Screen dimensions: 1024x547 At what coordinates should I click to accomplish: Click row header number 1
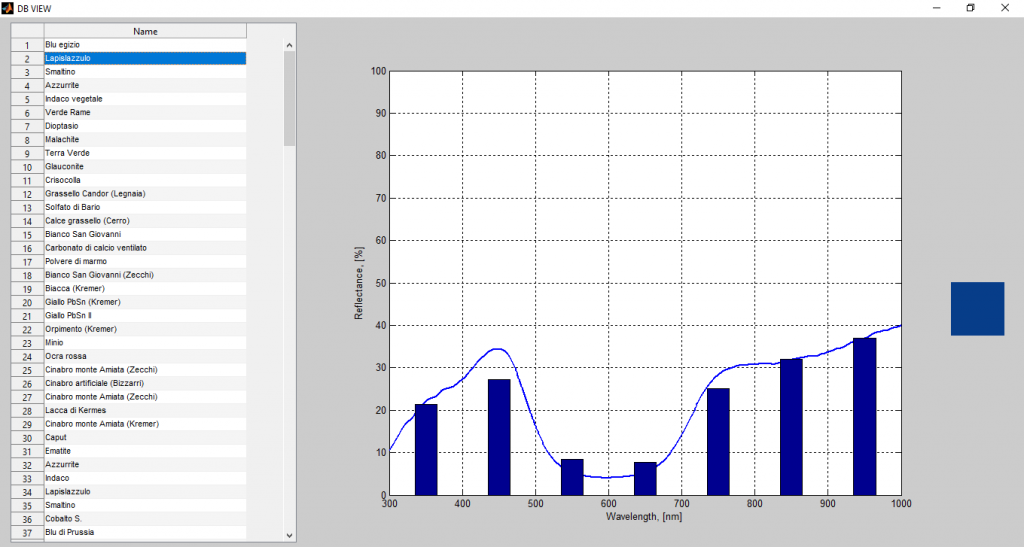click(27, 45)
